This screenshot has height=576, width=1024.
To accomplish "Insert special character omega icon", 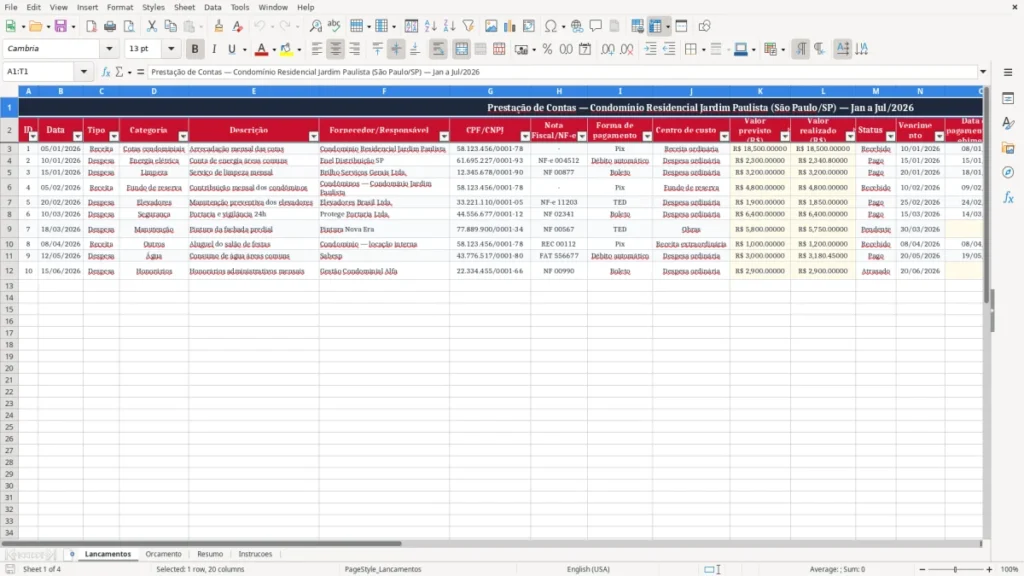I will click(551, 26).
